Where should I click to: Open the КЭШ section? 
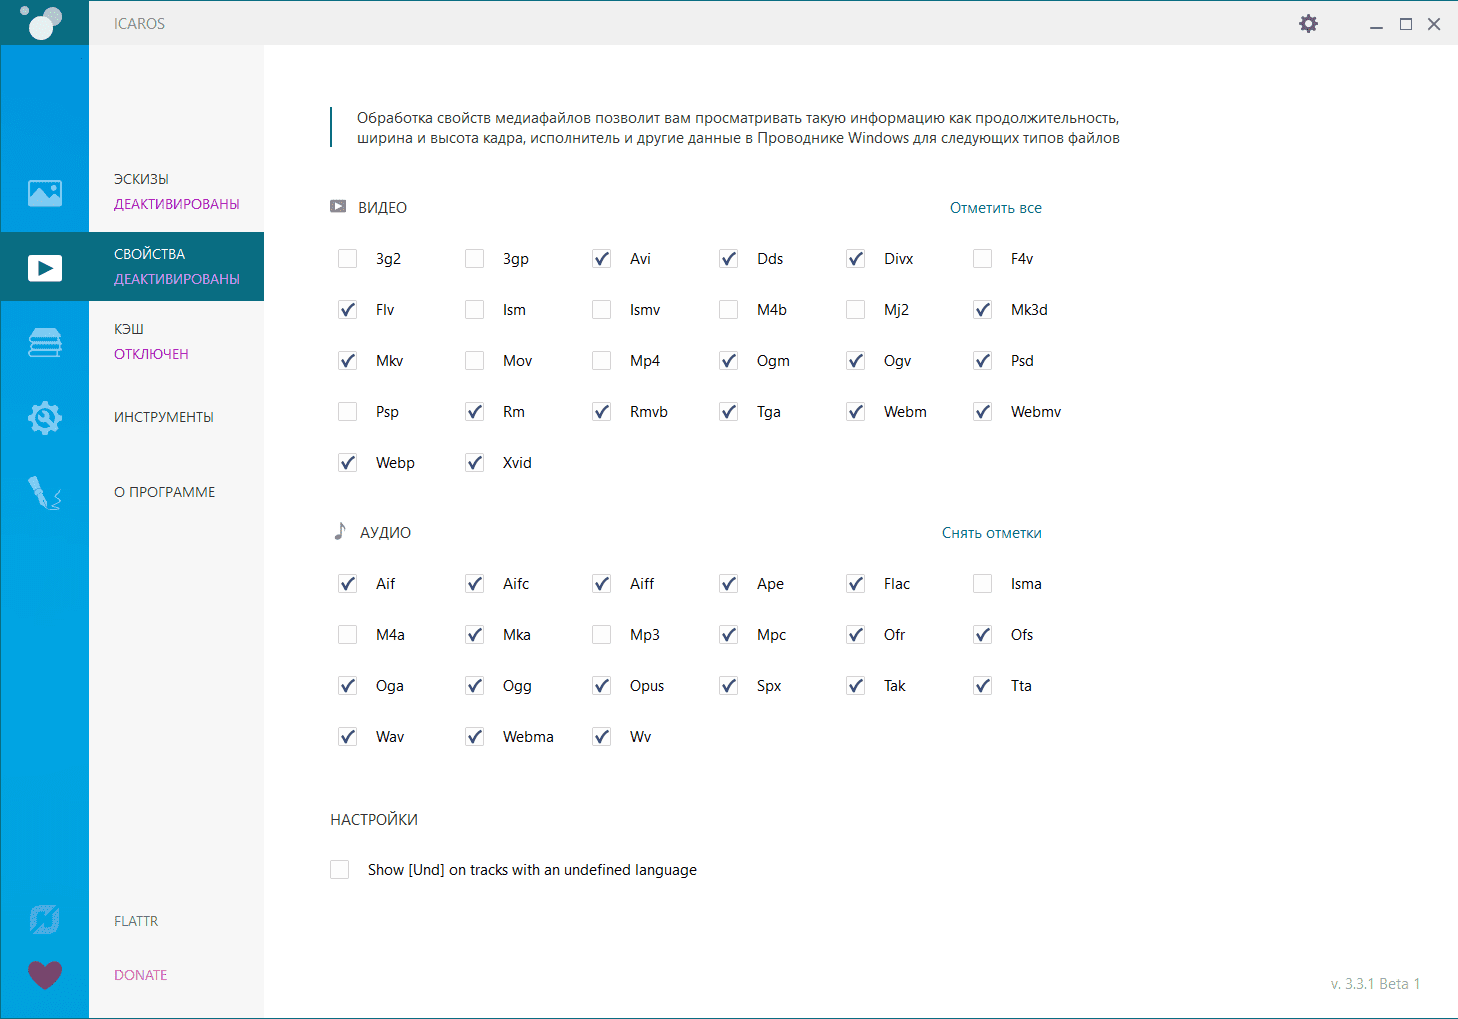(151, 341)
